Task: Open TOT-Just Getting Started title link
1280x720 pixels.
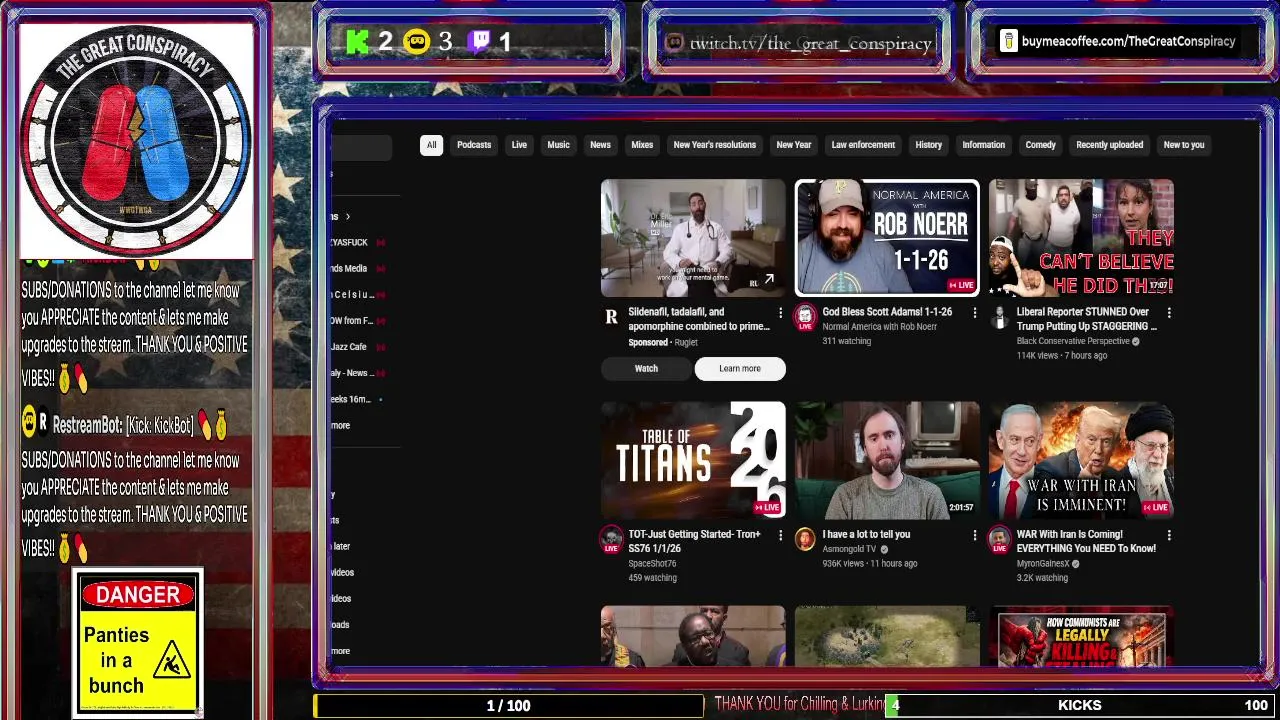Action: (694, 541)
